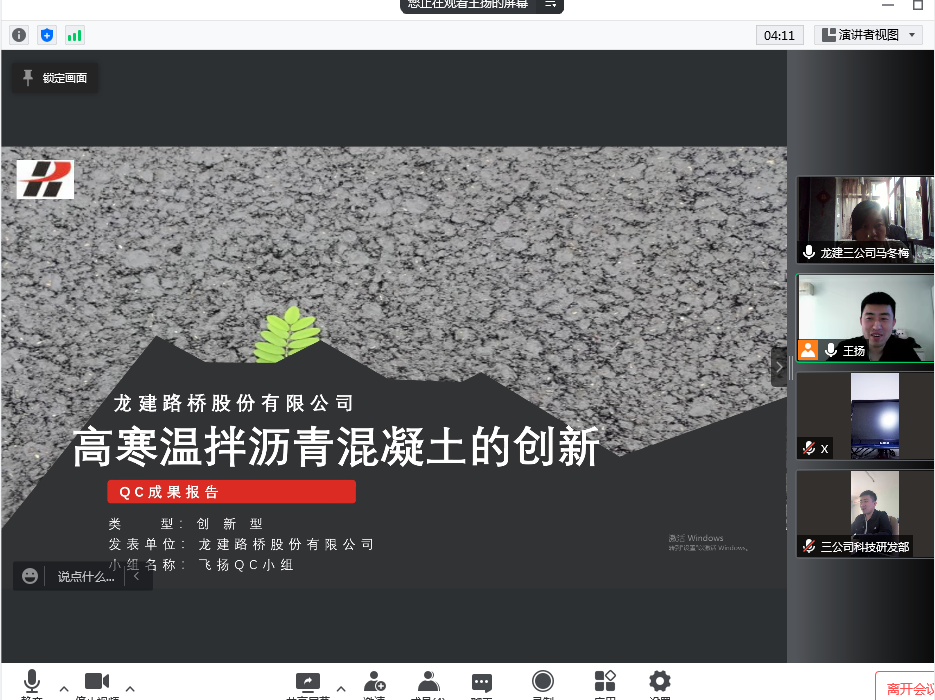Start recording with the record icon
The height and width of the screenshot is (700, 935).
click(543, 682)
